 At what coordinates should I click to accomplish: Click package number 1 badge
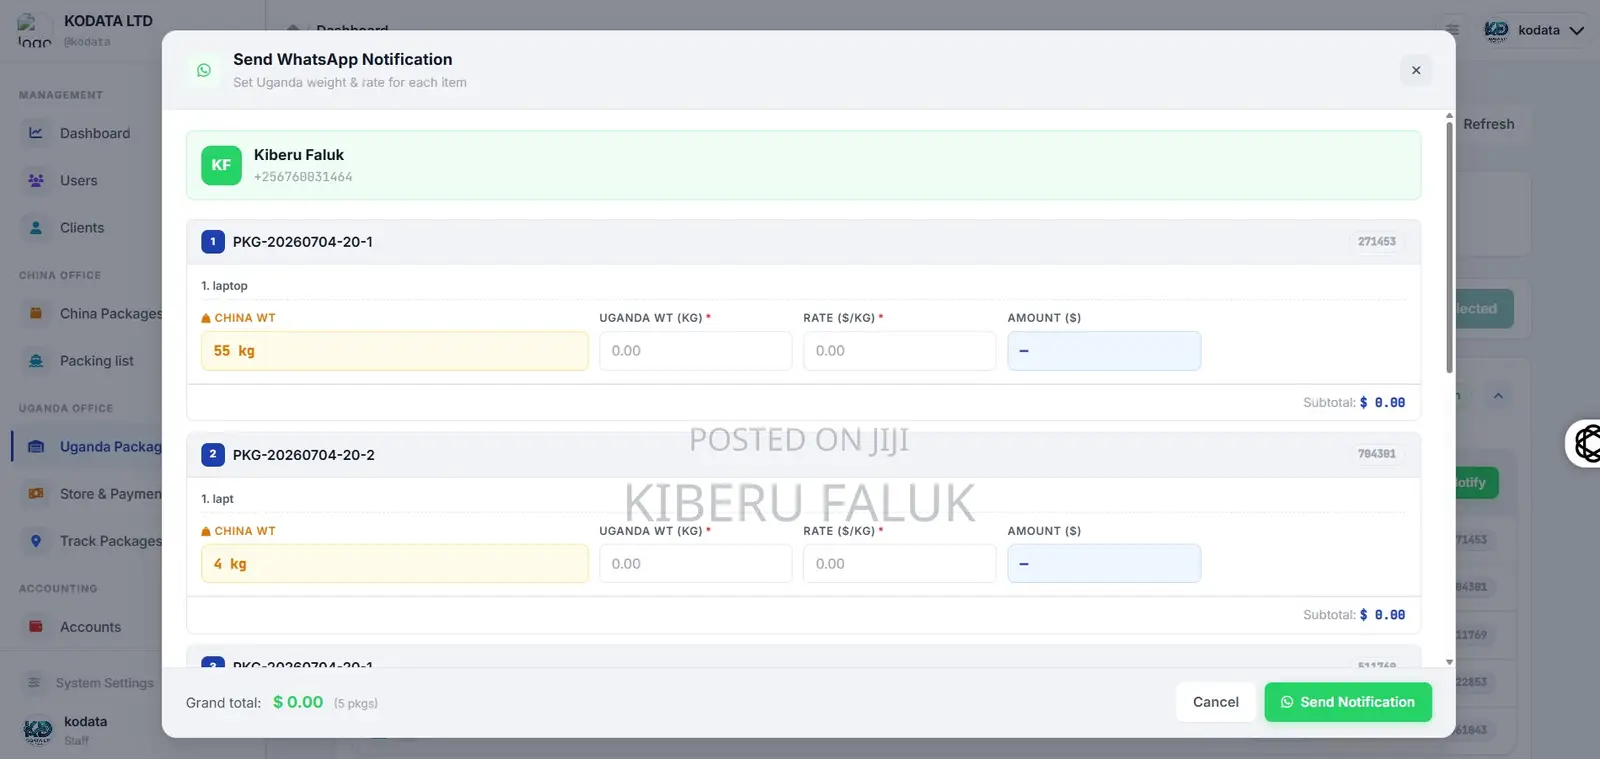(x=212, y=241)
